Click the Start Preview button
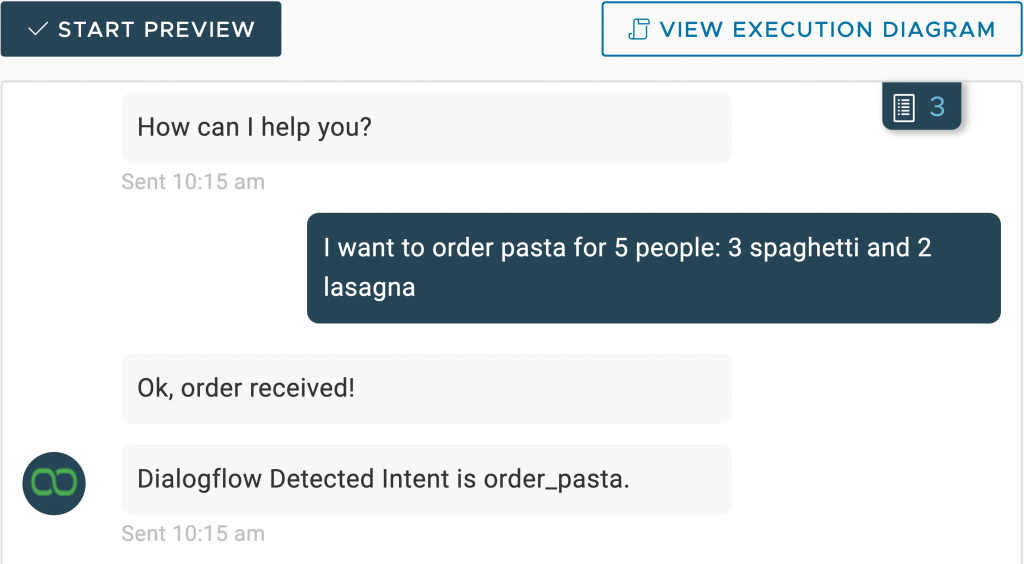Image resolution: width=1024 pixels, height=564 pixels. click(x=141, y=29)
